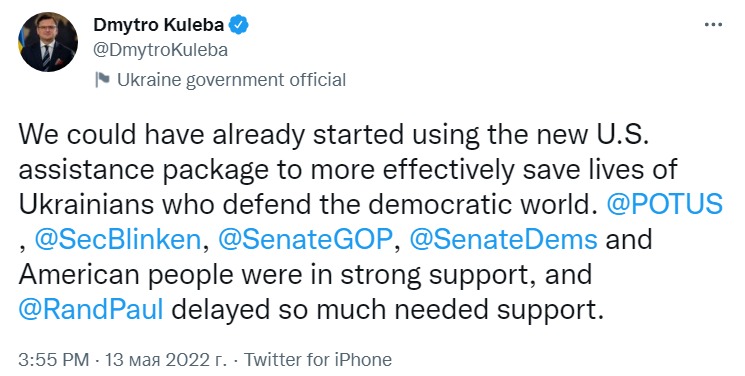Click the Dmytro Kuleba display name
This screenshot has width=745, height=376.
pyautogui.click(x=159, y=25)
